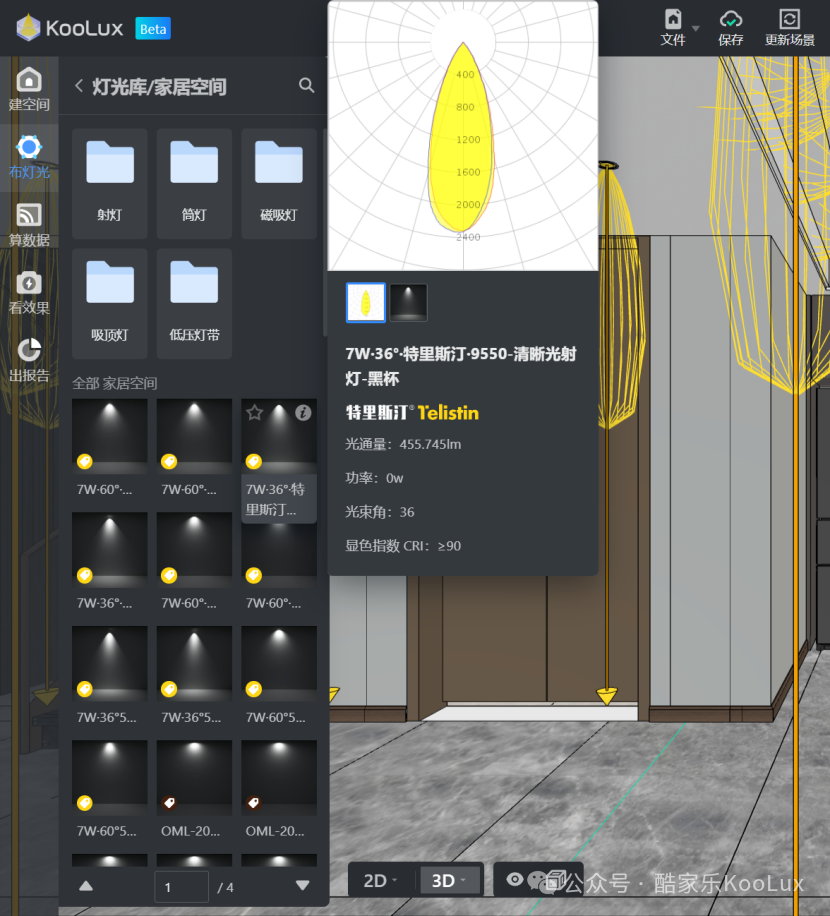Screen dimensions: 830x916
Task: Click the 光通量: 455.745lm value
Action: [403, 445]
